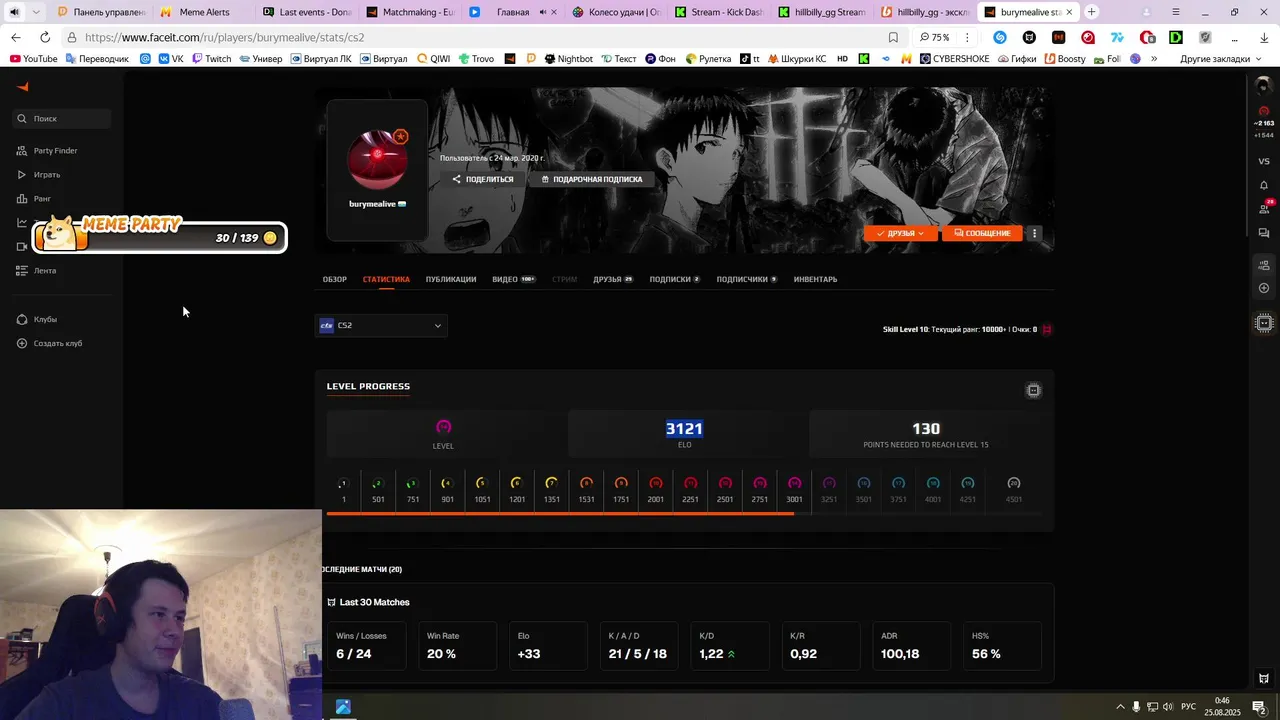
Task: Click the video camera sidebar icon
Action: coord(22,247)
